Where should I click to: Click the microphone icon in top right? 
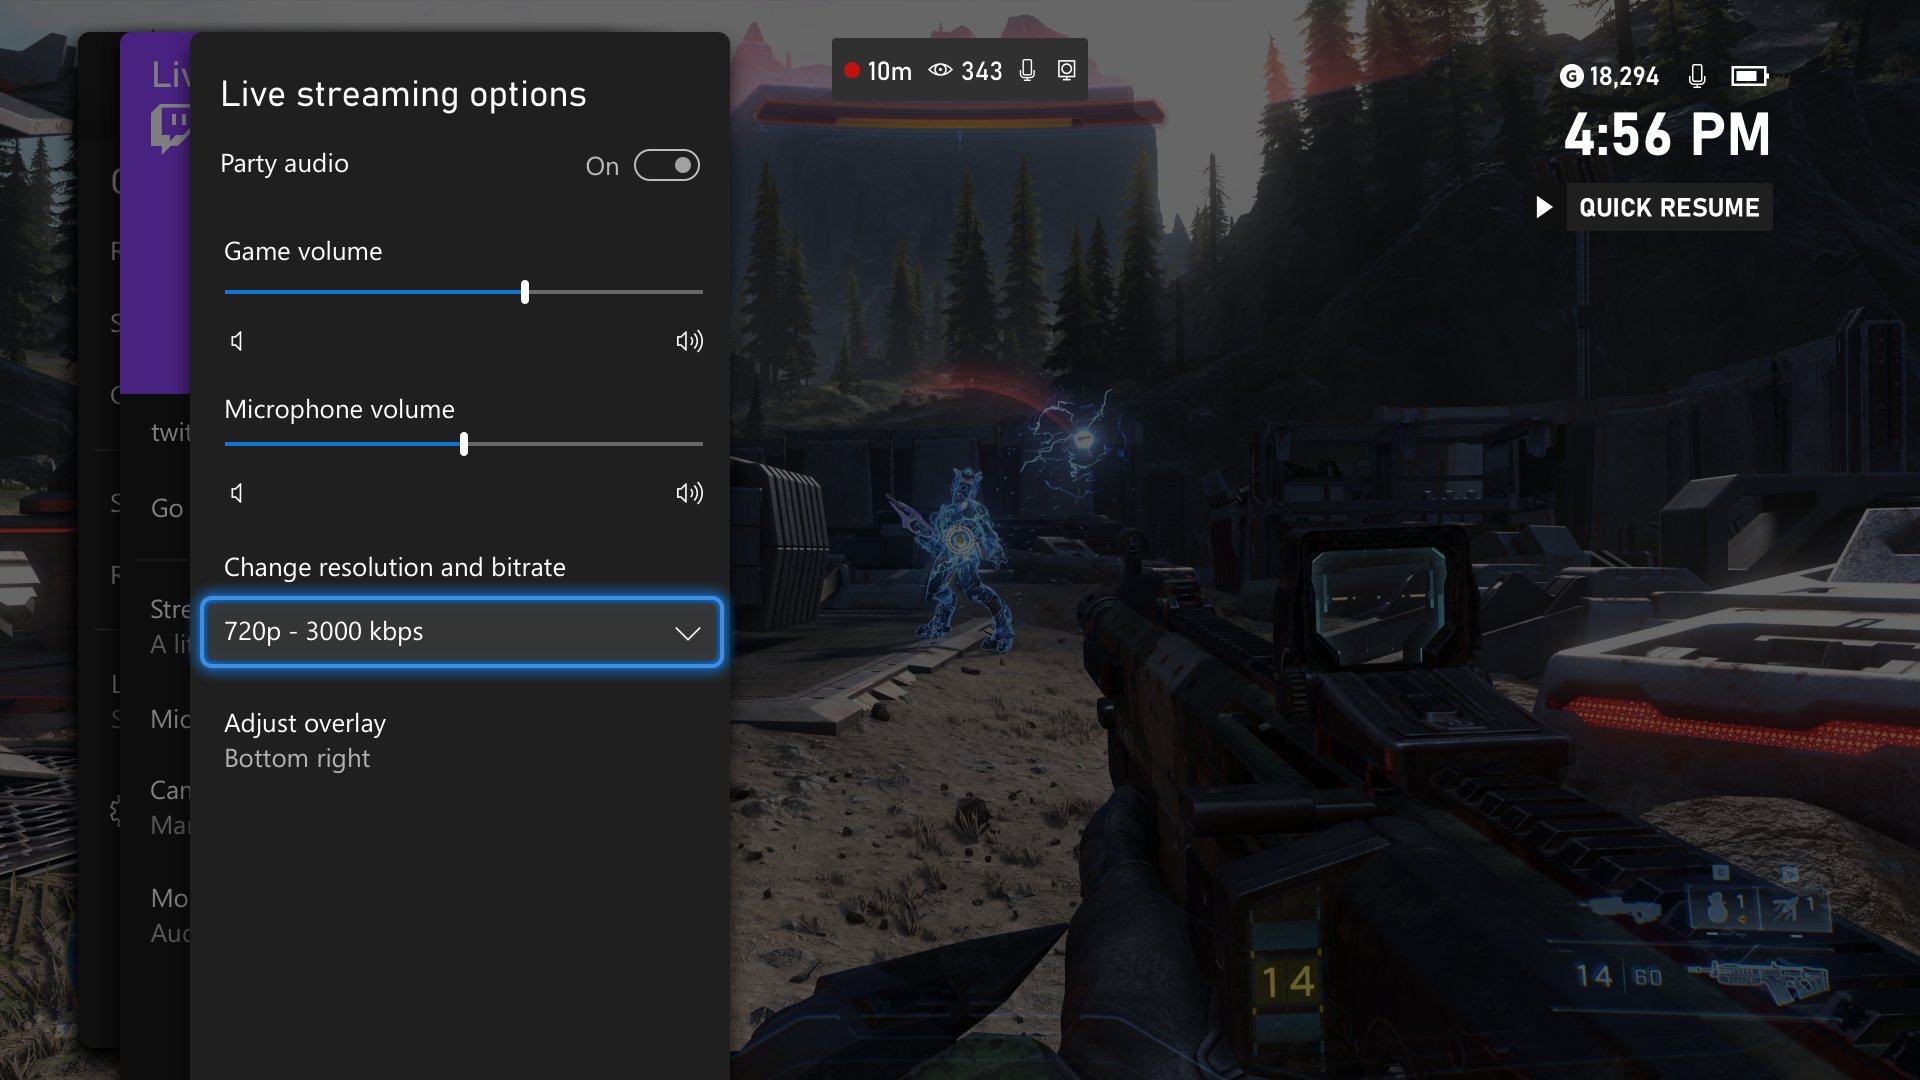pyautogui.click(x=1698, y=76)
